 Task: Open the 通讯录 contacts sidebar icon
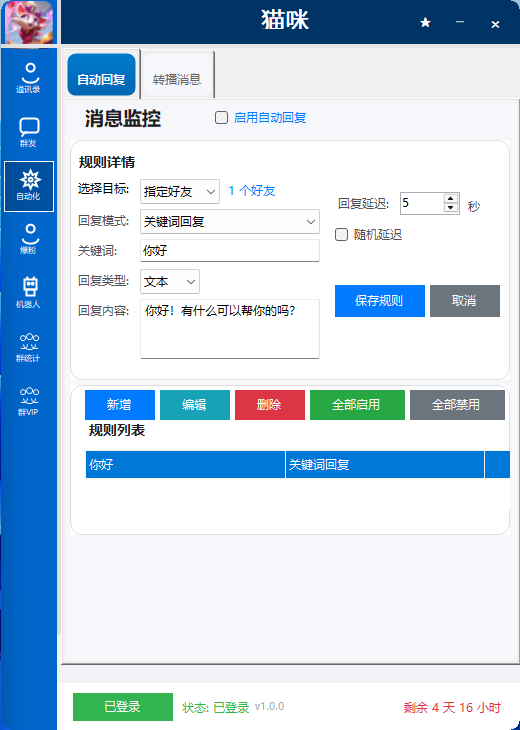click(x=29, y=78)
